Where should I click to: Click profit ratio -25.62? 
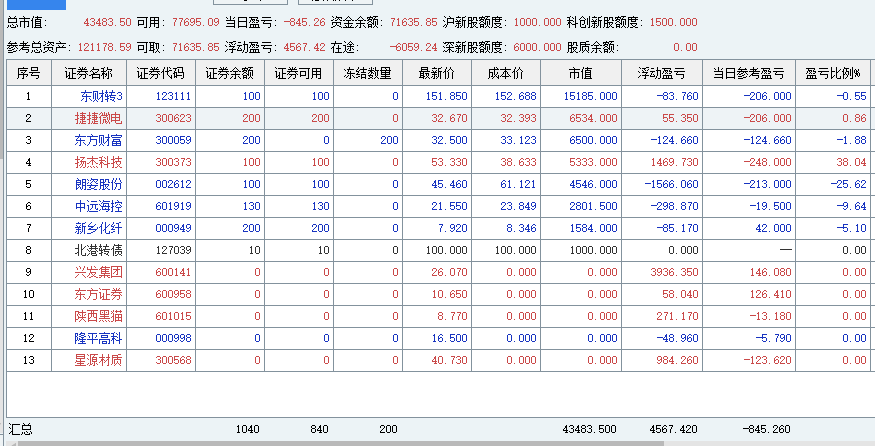click(x=848, y=184)
